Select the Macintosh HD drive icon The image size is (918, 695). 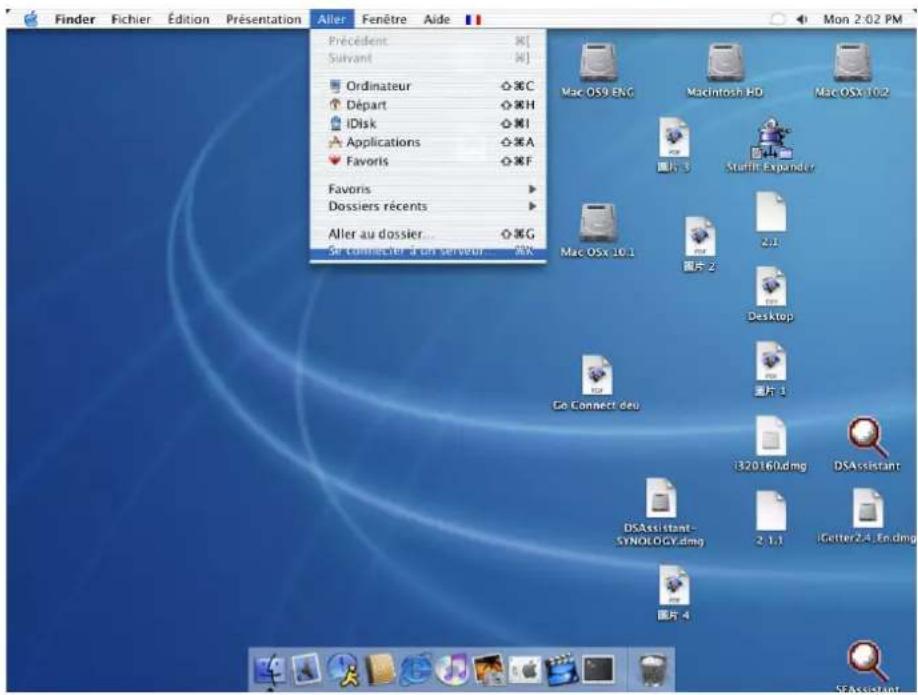(725, 63)
